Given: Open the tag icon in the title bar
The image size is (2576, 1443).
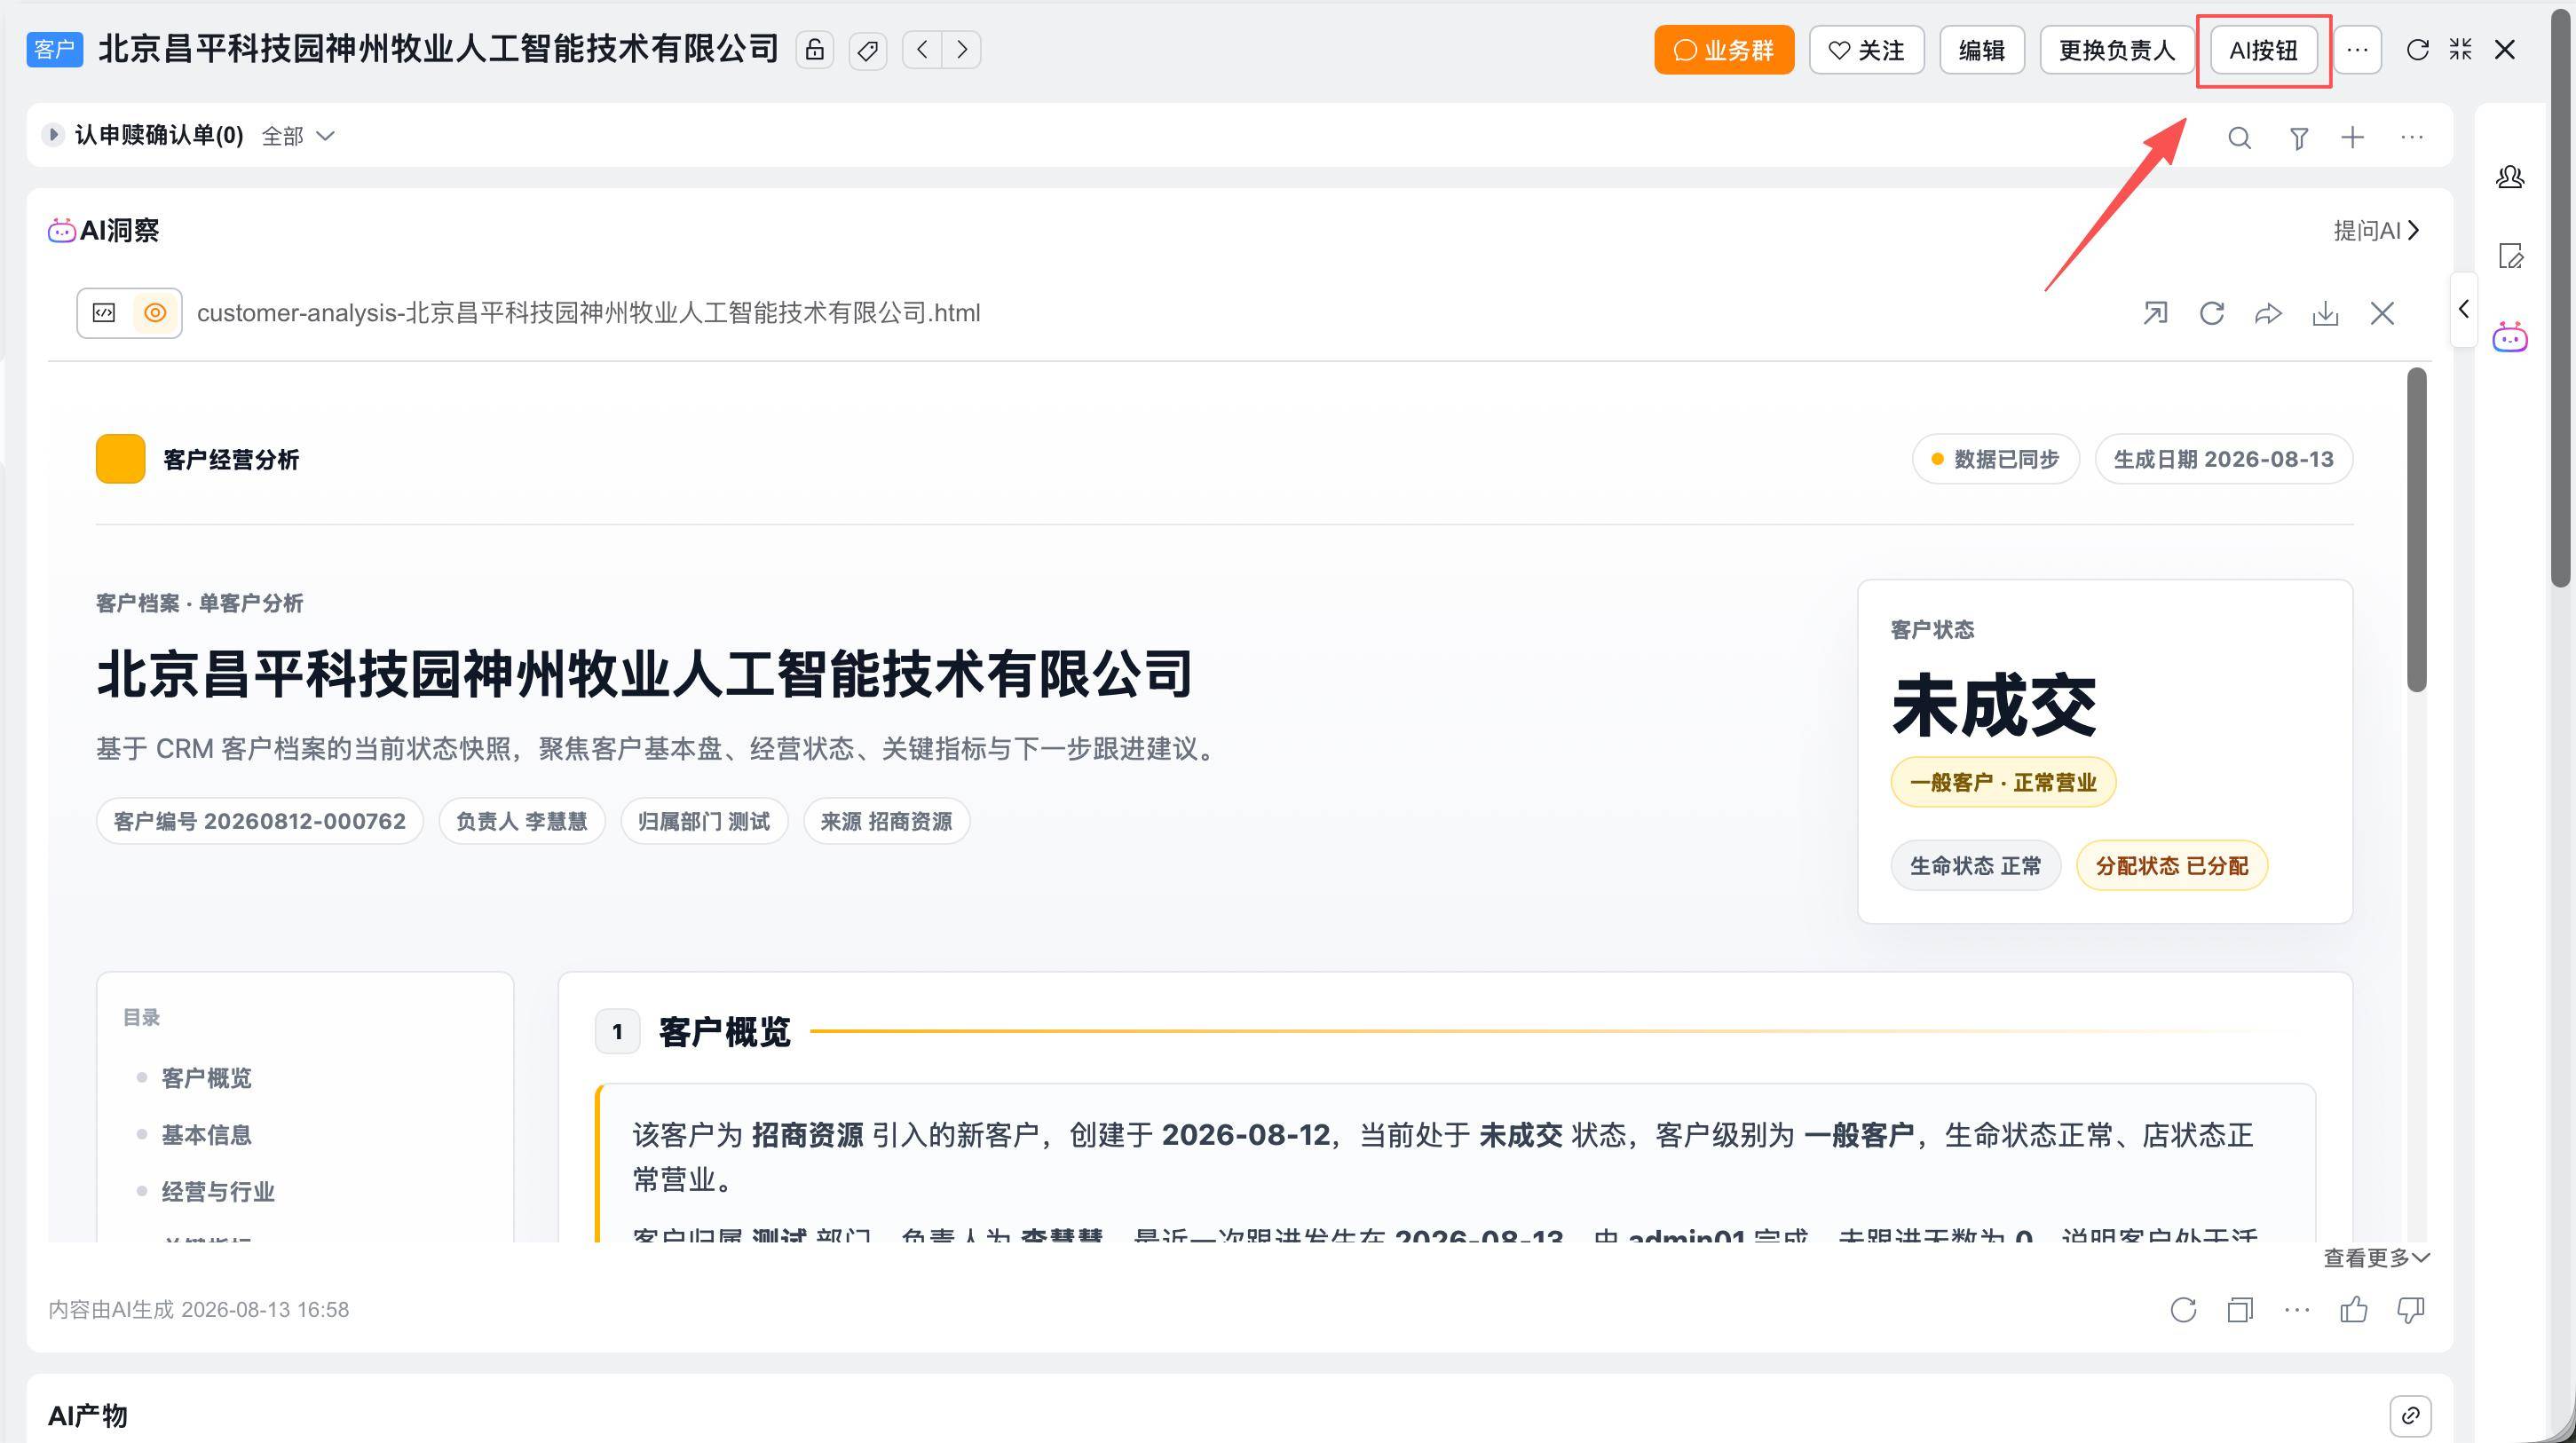Looking at the screenshot, I should (x=868, y=49).
